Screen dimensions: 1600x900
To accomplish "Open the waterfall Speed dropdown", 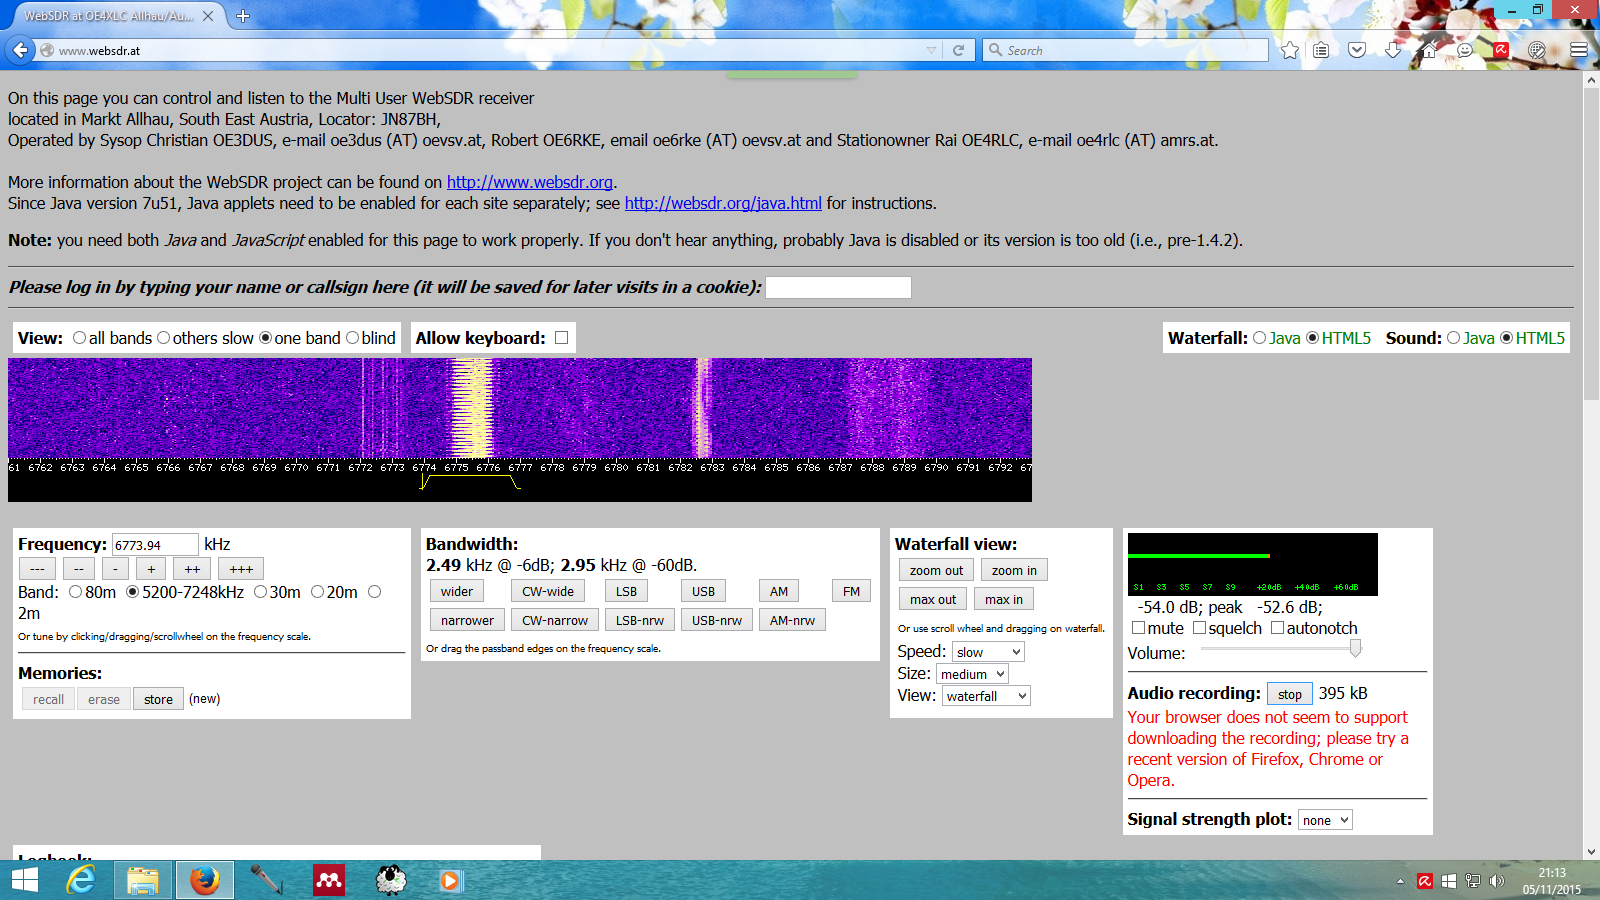I will click(987, 652).
